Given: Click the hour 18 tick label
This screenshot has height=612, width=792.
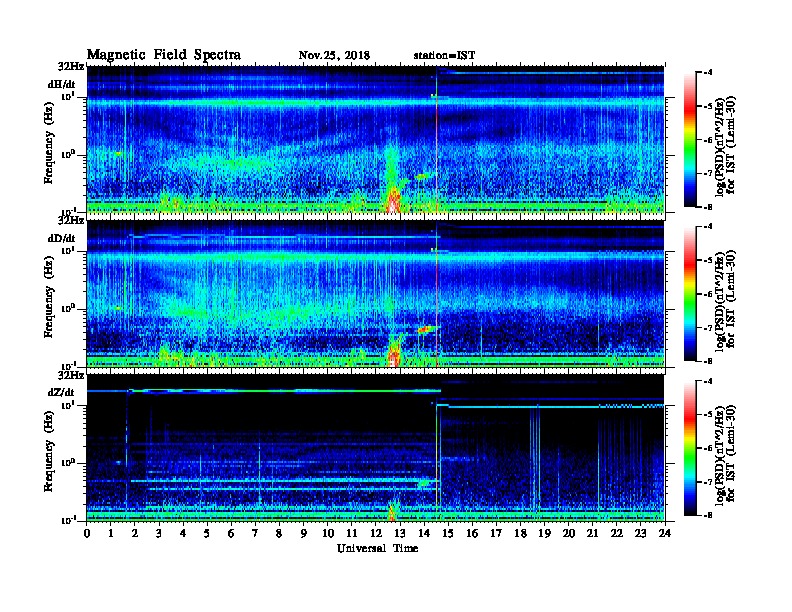Looking at the screenshot, I should [520, 534].
